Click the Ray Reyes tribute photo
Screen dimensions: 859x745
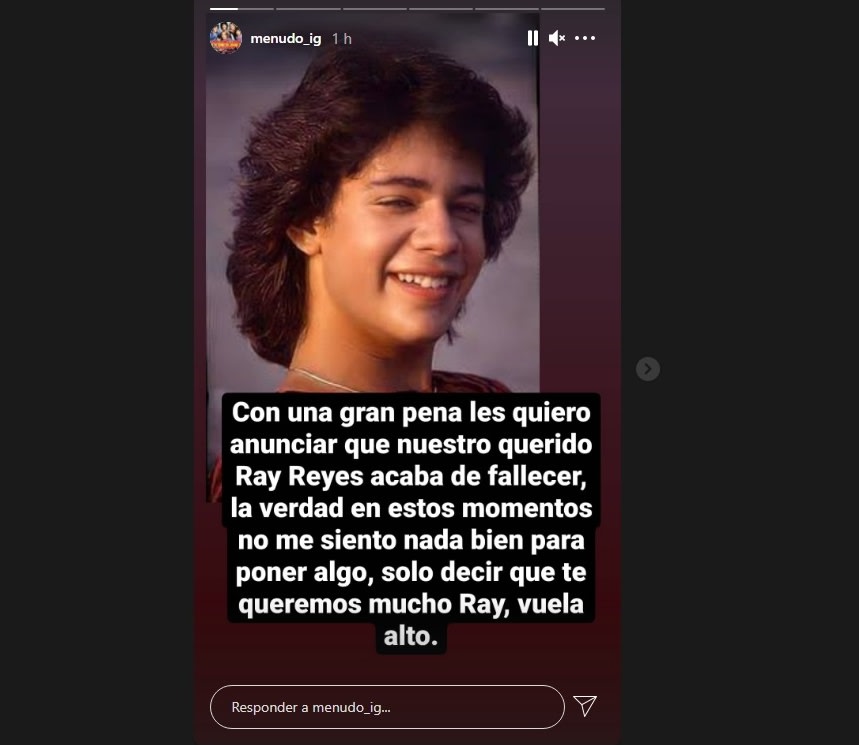(x=373, y=219)
